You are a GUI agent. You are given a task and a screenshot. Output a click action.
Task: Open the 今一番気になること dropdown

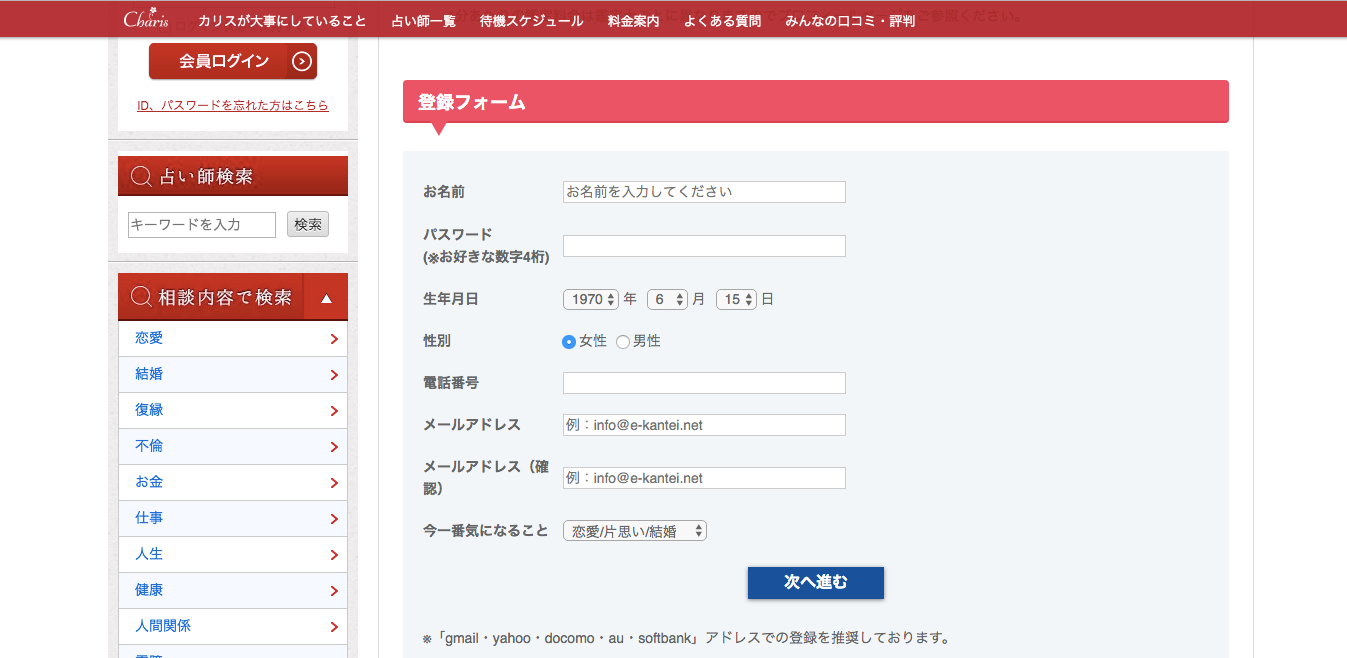pos(635,531)
